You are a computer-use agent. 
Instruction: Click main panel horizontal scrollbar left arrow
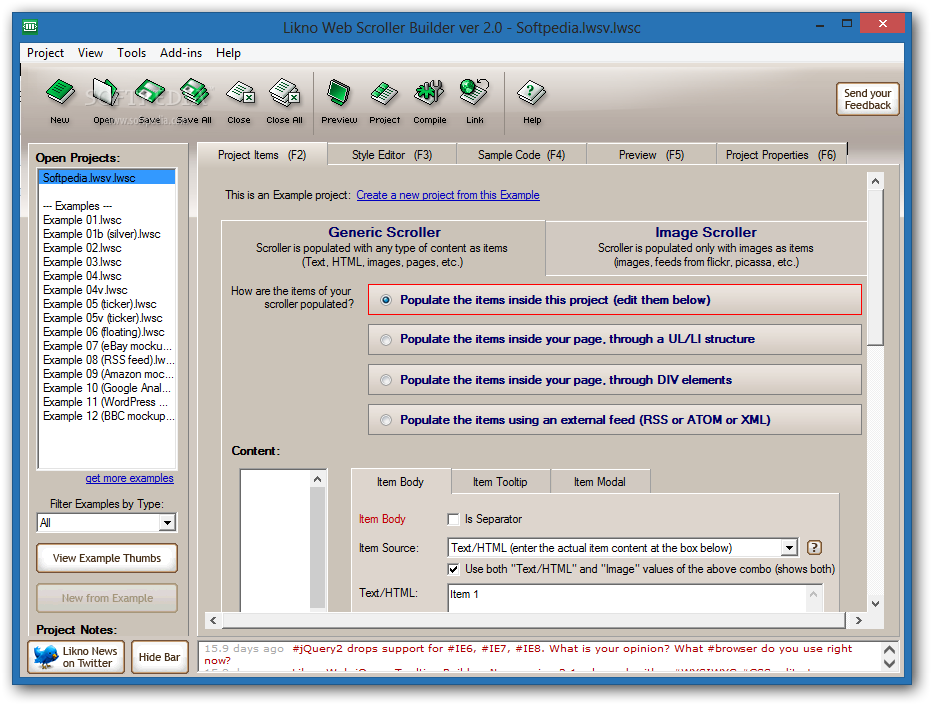(x=213, y=620)
